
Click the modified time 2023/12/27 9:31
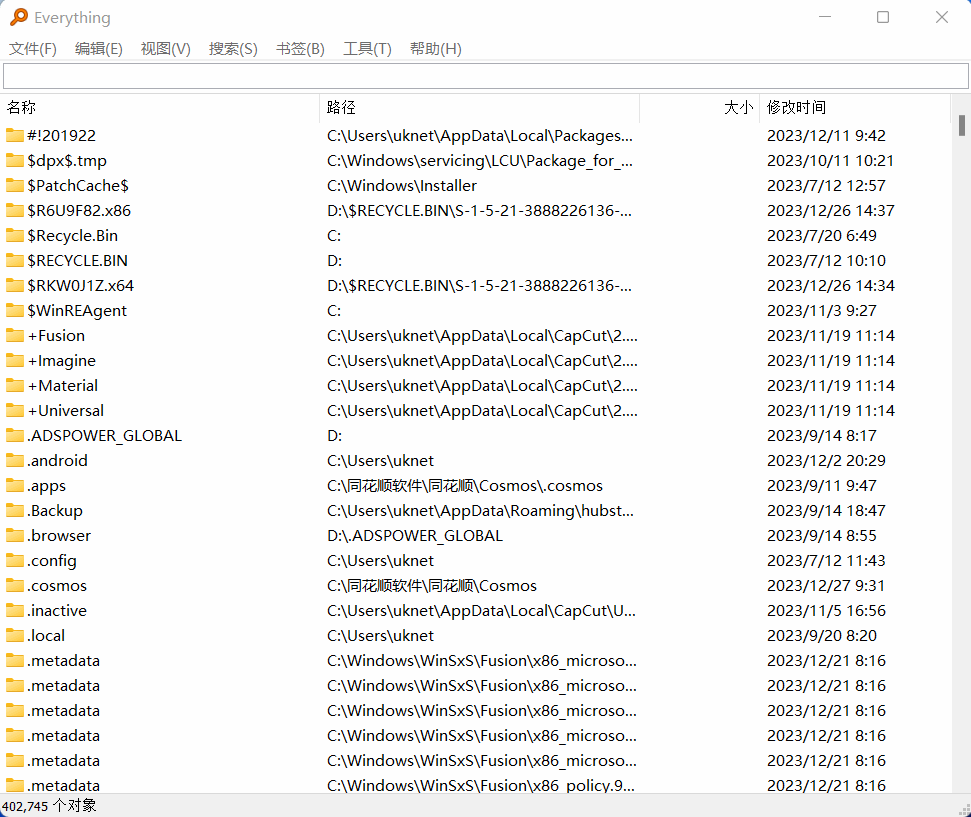tap(826, 585)
